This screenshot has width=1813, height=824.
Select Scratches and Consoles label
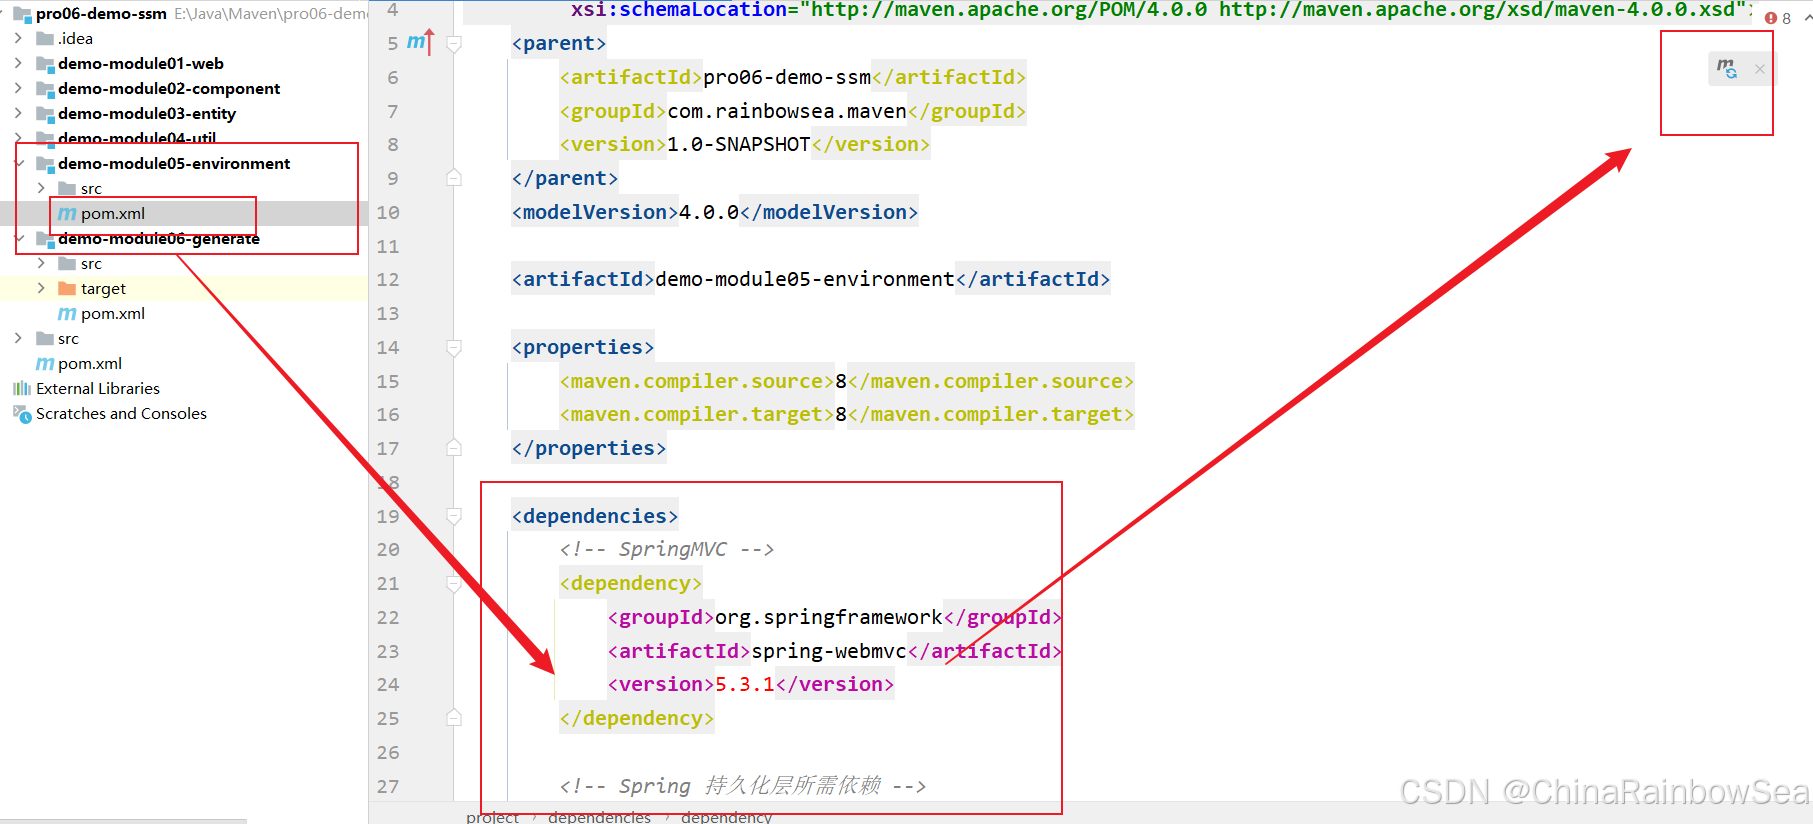121,413
